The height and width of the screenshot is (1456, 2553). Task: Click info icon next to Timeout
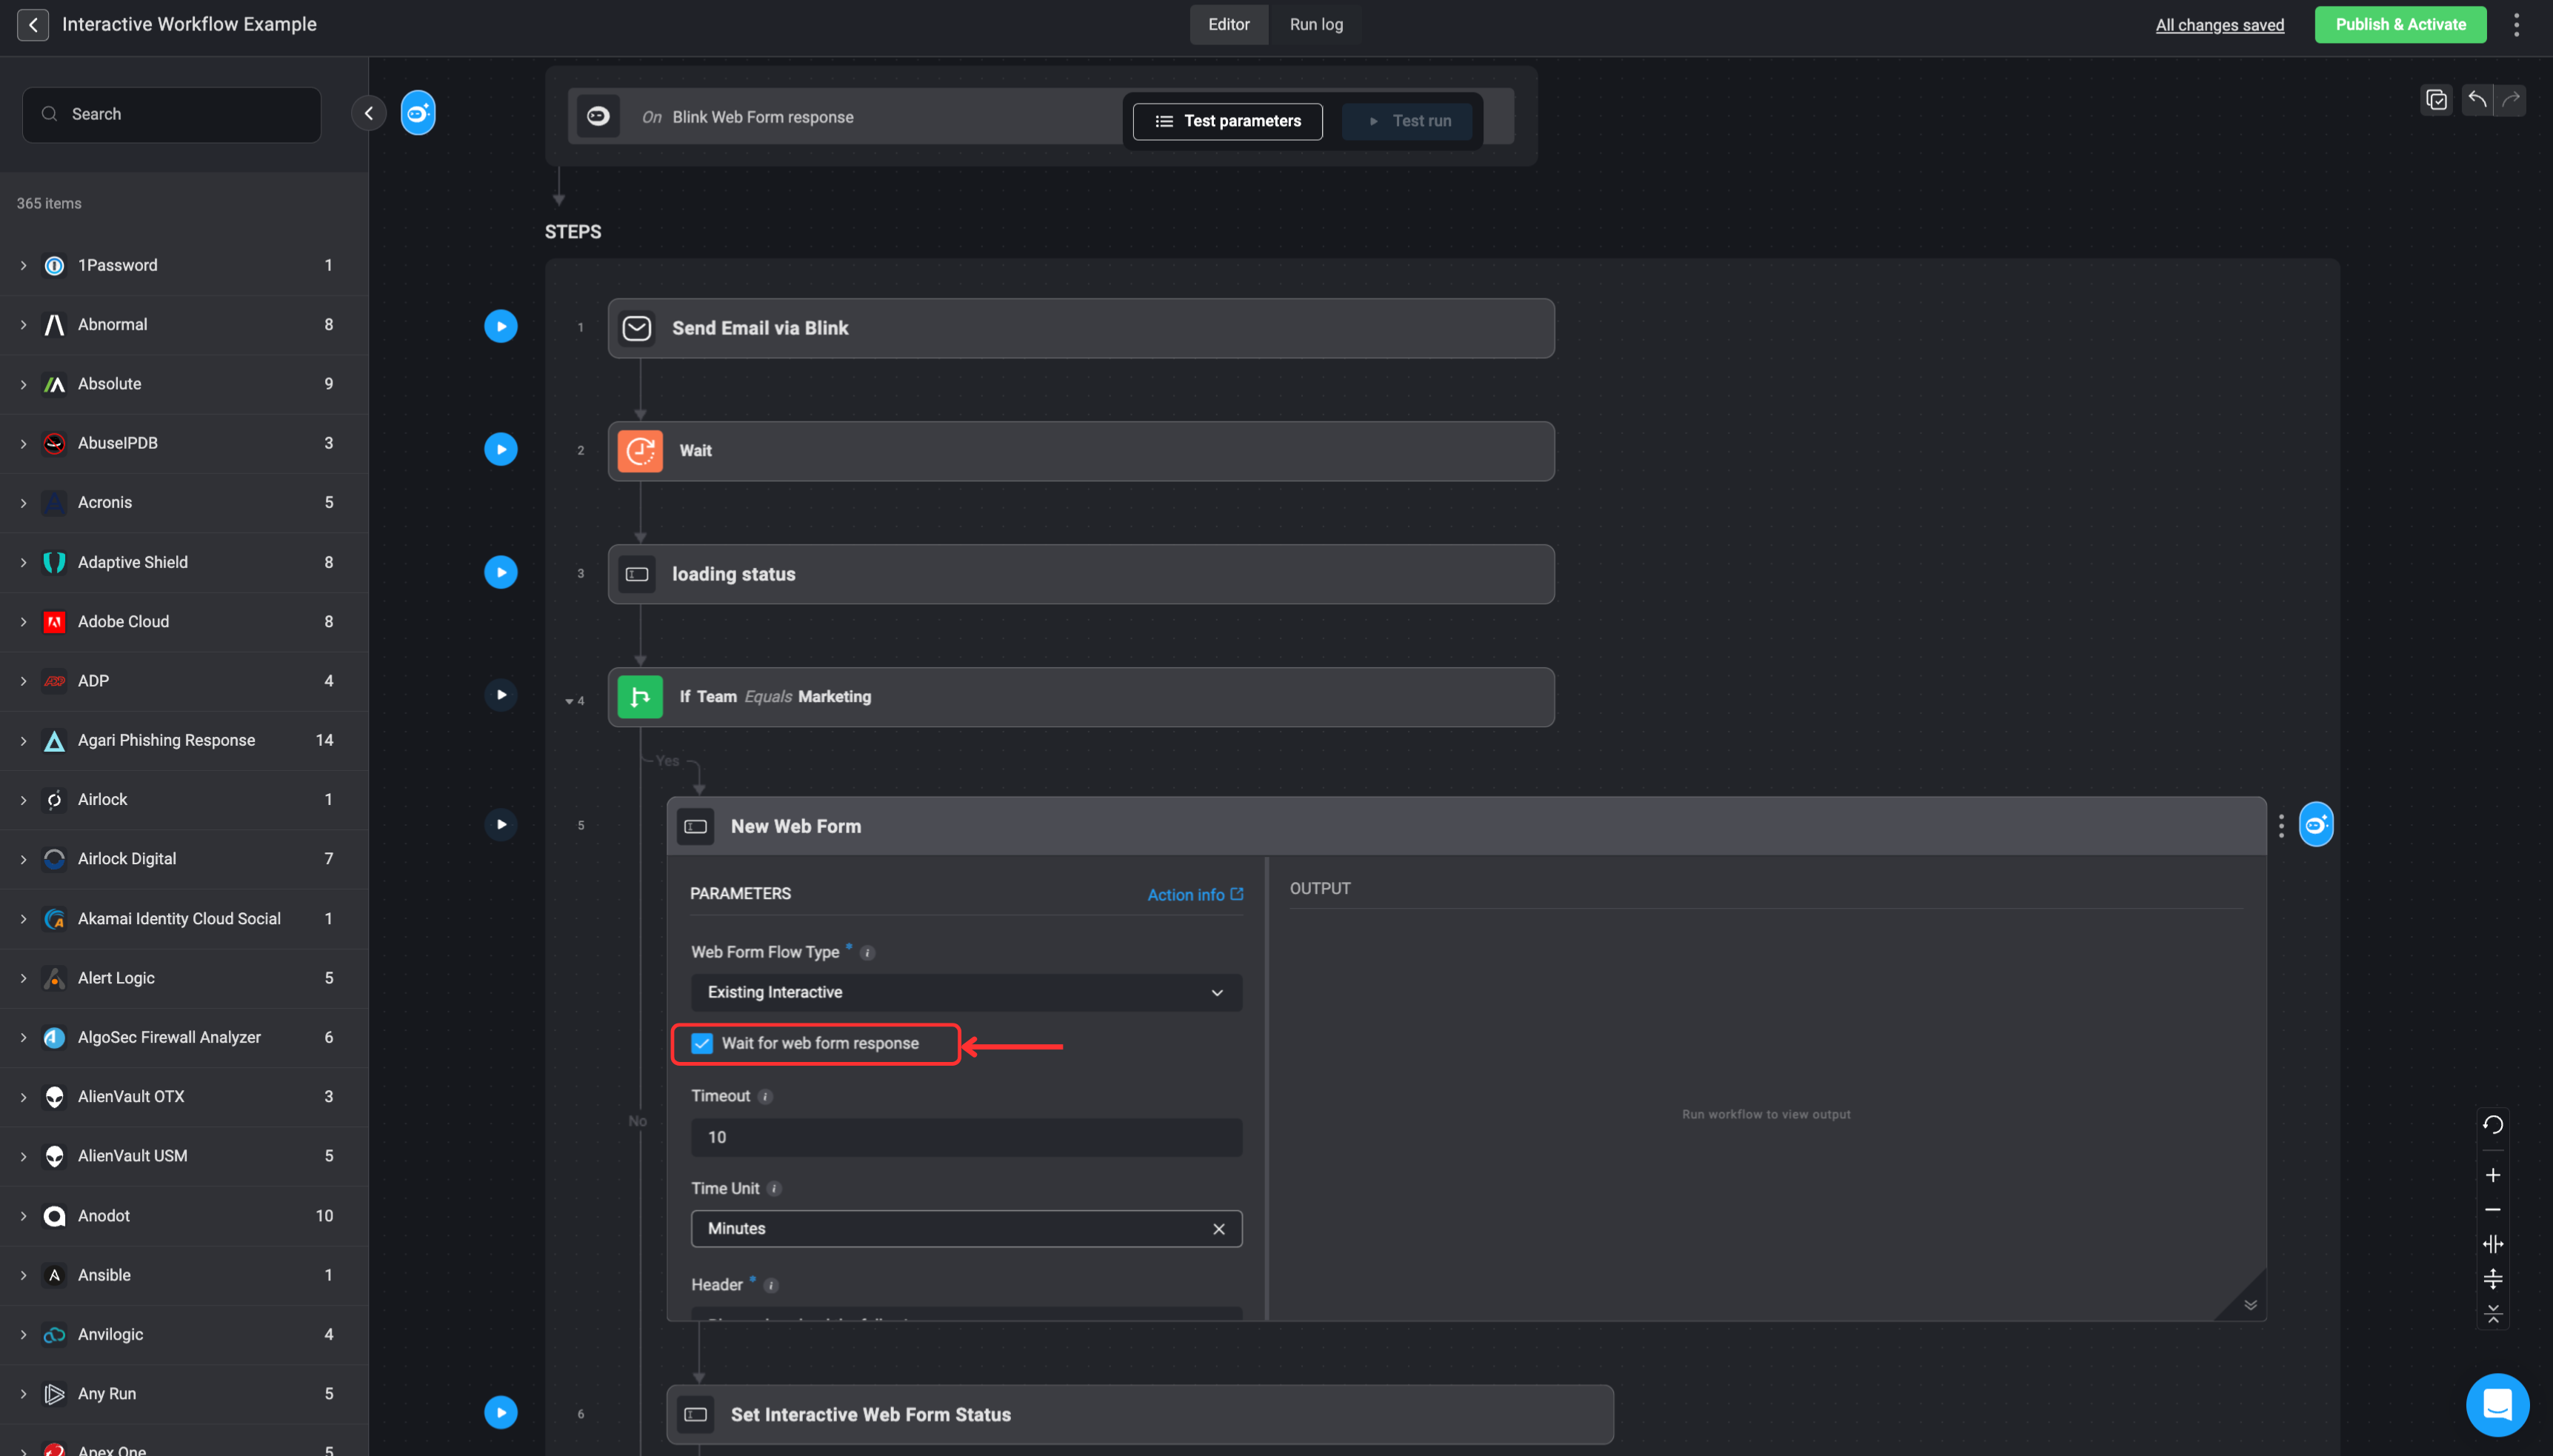point(765,1097)
